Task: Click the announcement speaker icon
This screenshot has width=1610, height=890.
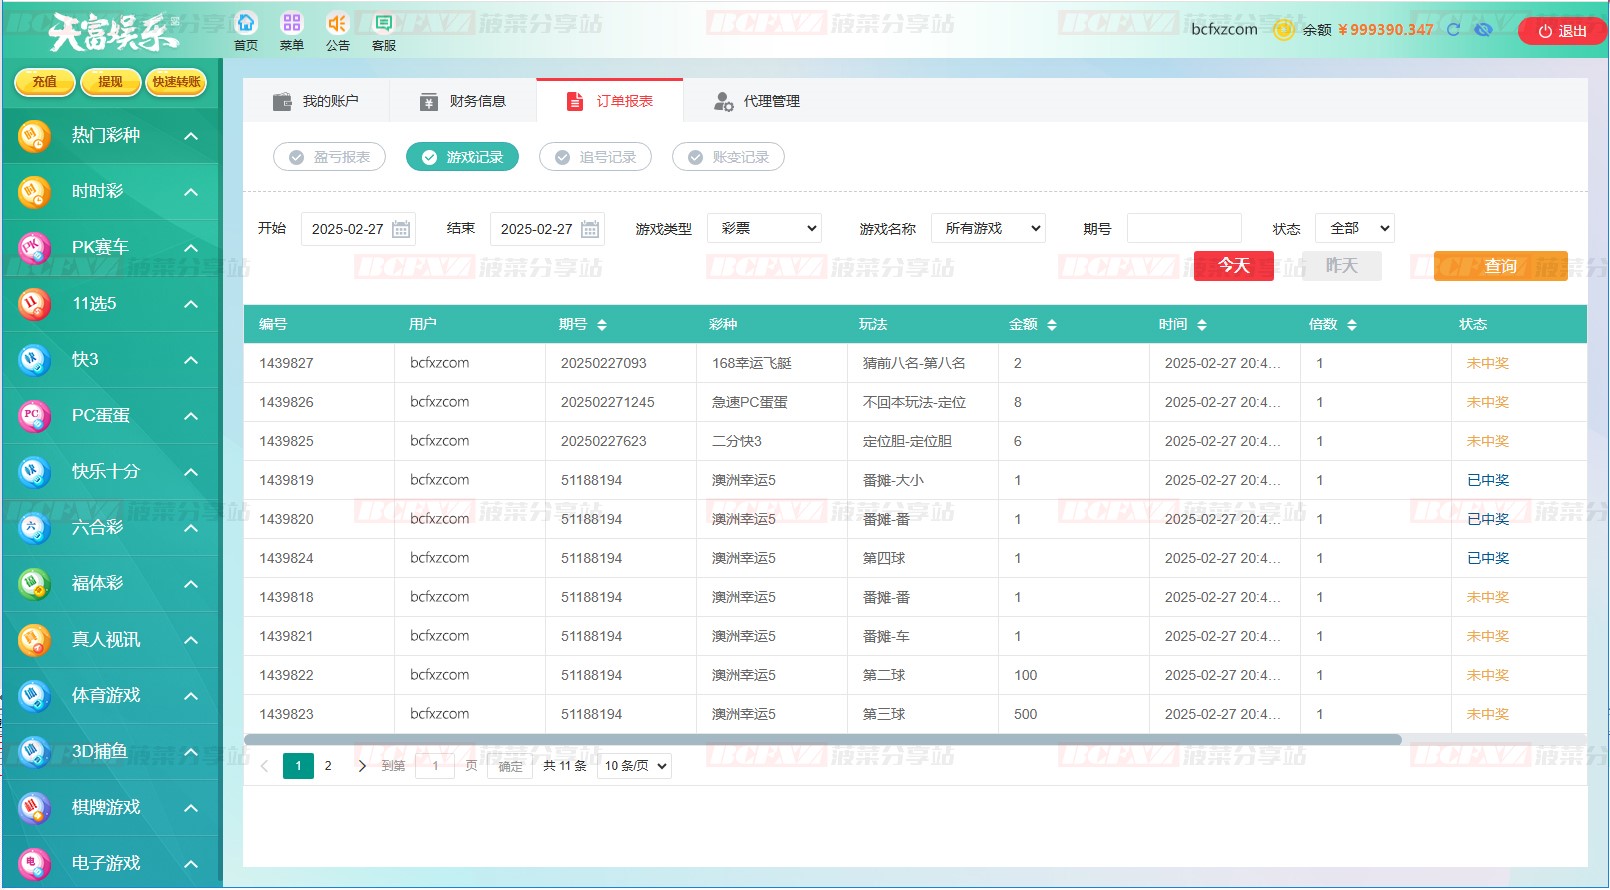Action: click(338, 23)
